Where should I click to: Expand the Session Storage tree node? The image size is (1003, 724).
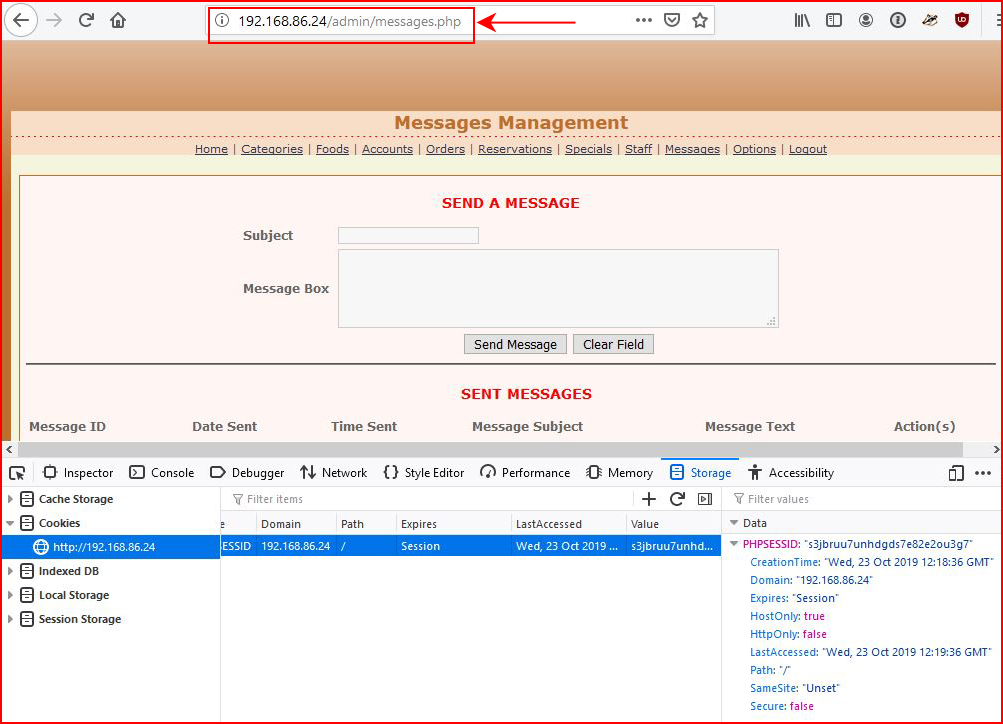[10, 619]
